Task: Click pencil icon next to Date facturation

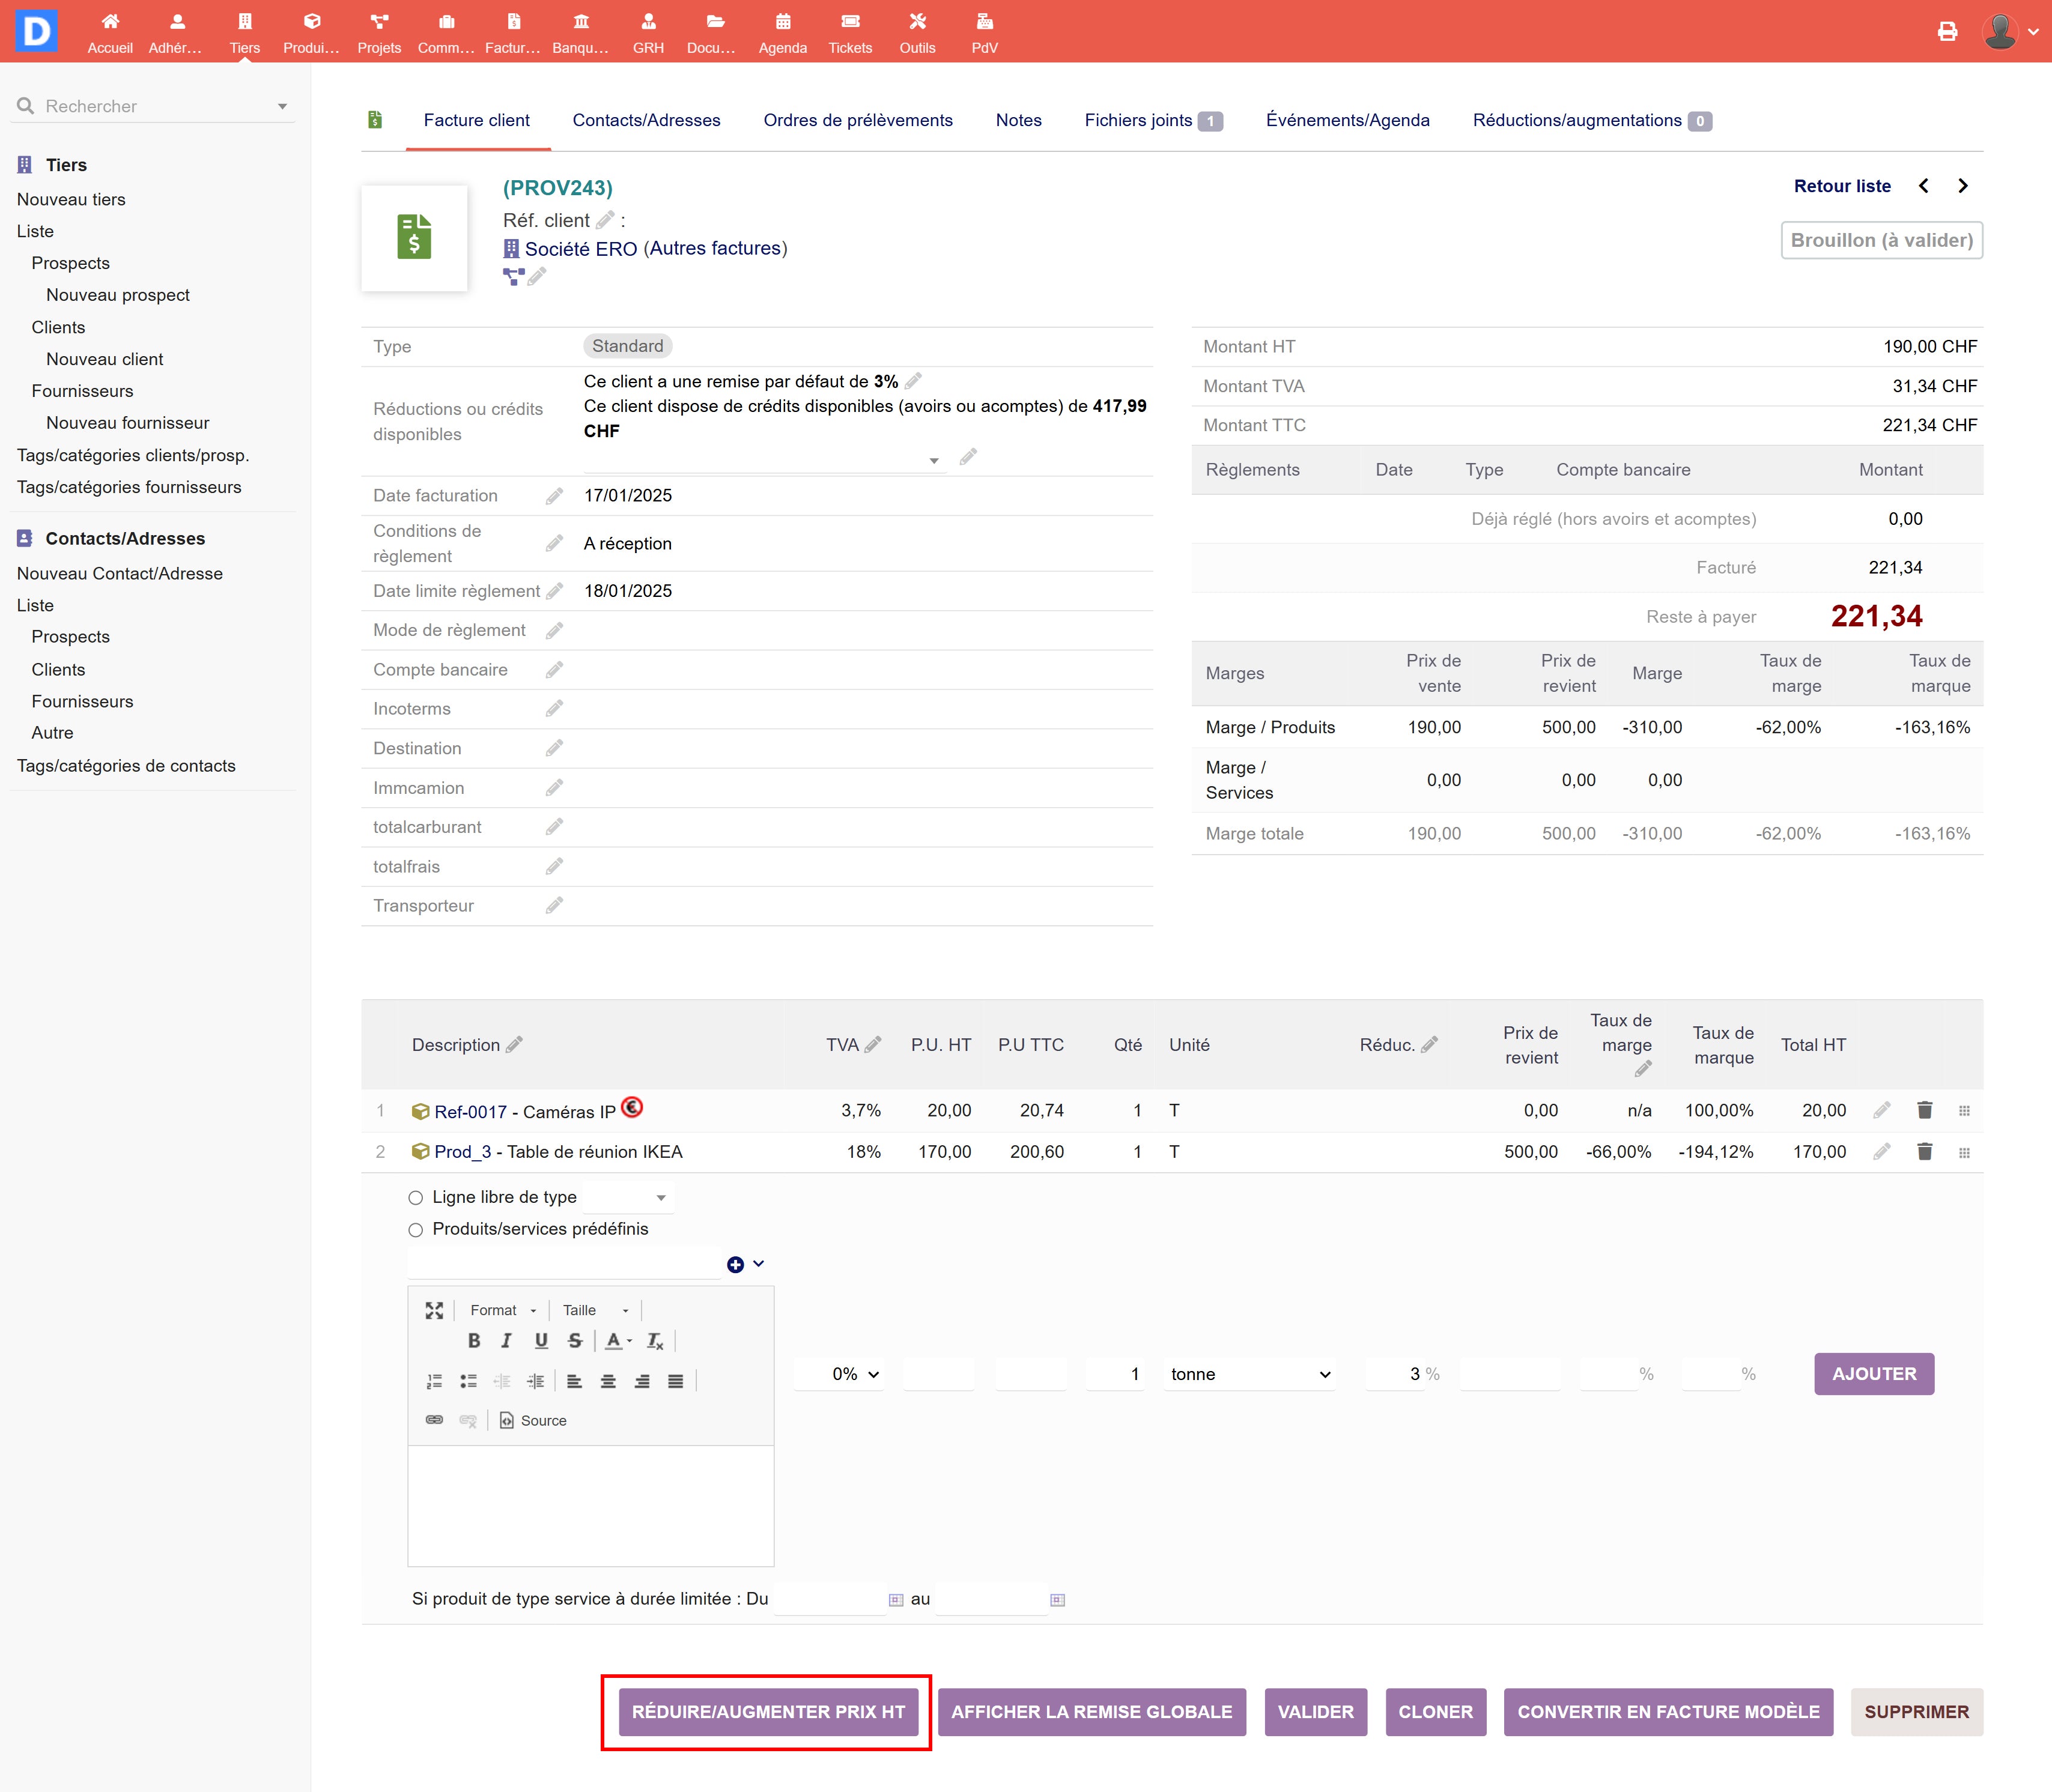Action: [554, 496]
